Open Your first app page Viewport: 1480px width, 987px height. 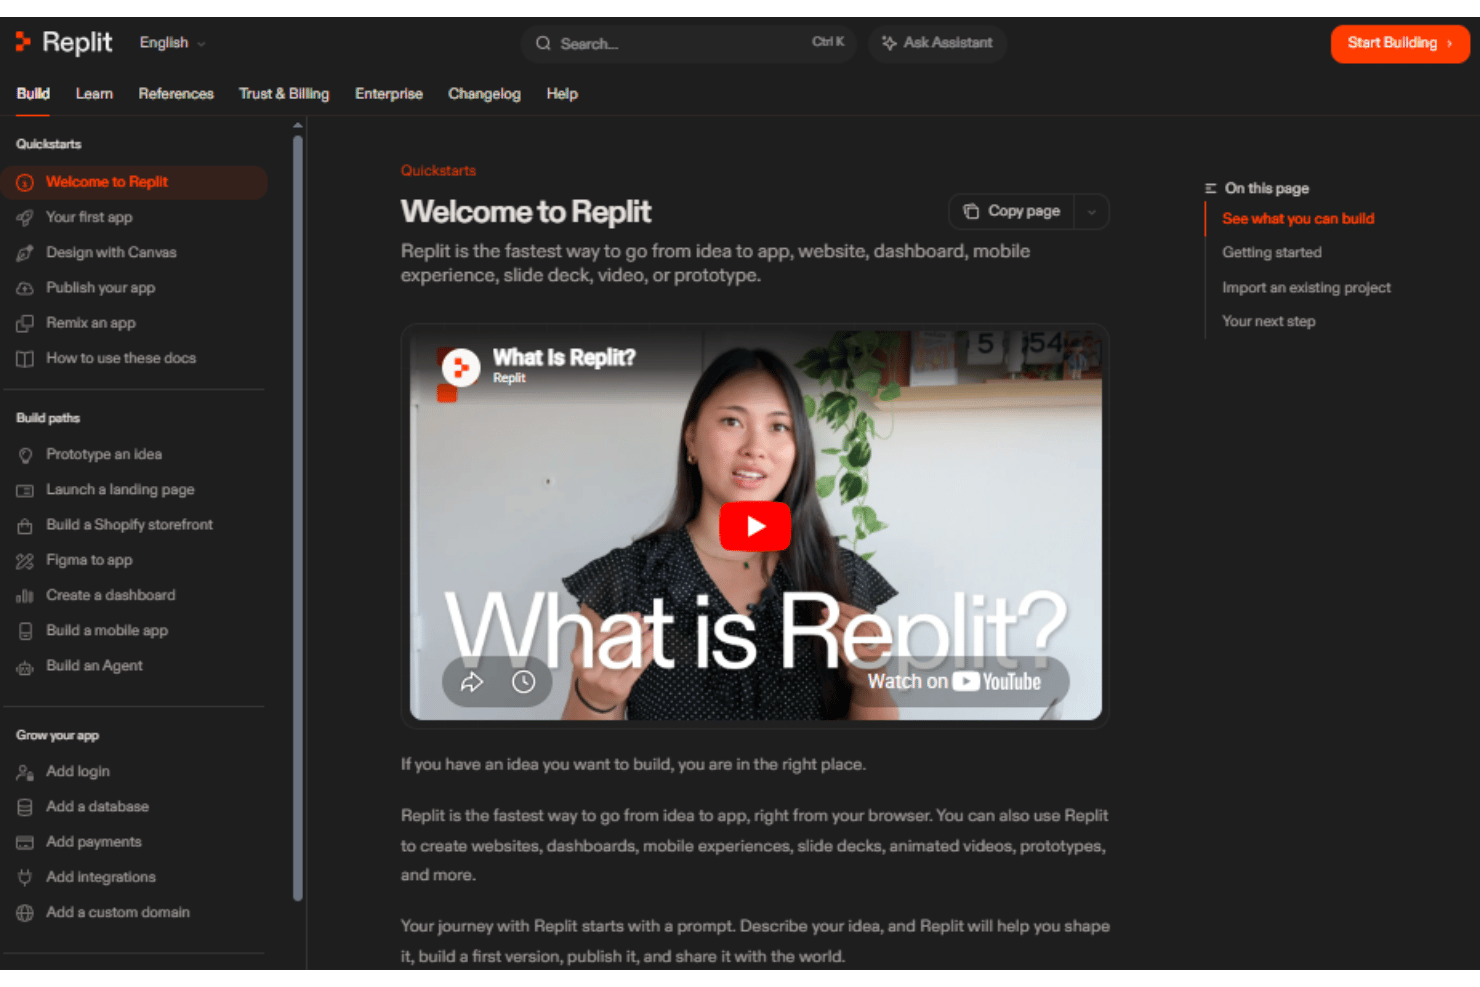tap(89, 217)
